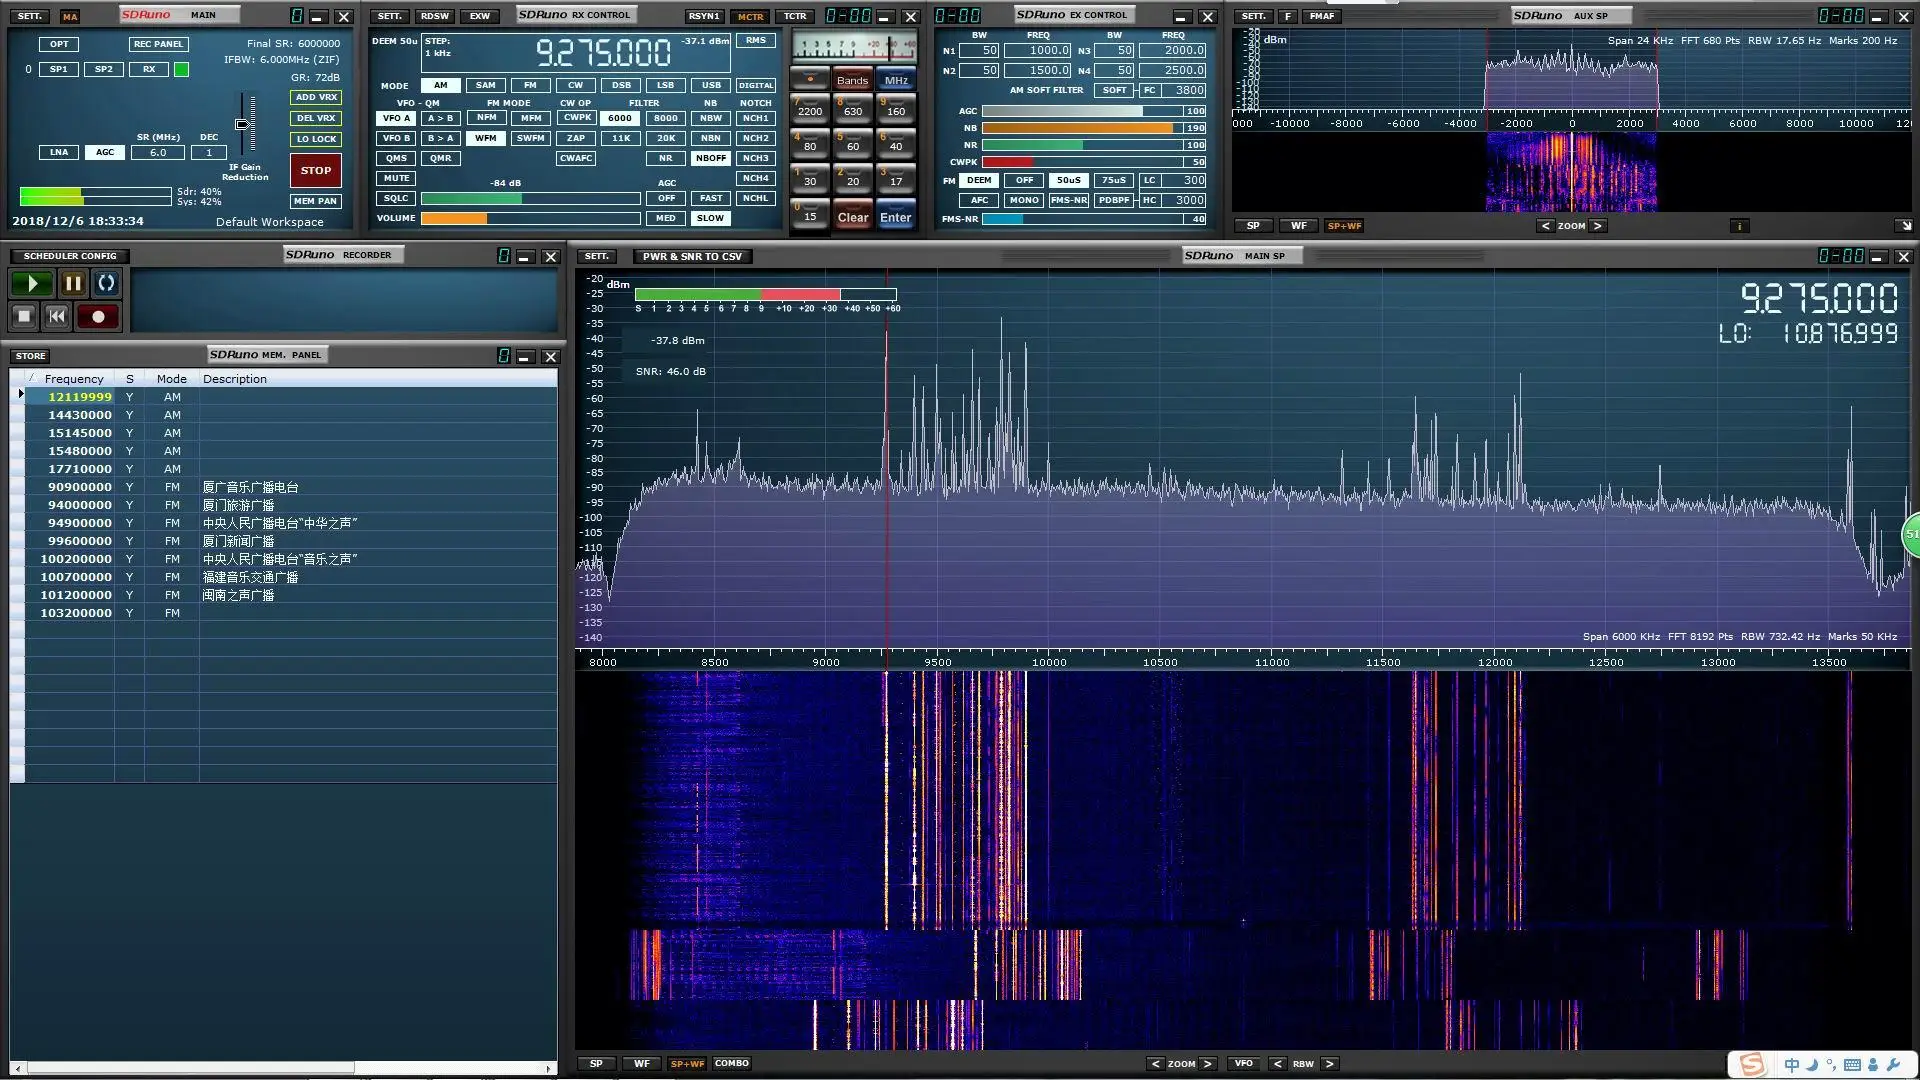Click zoom-in arrow in Main SP
1920x1080 pixels.
click(1207, 1064)
